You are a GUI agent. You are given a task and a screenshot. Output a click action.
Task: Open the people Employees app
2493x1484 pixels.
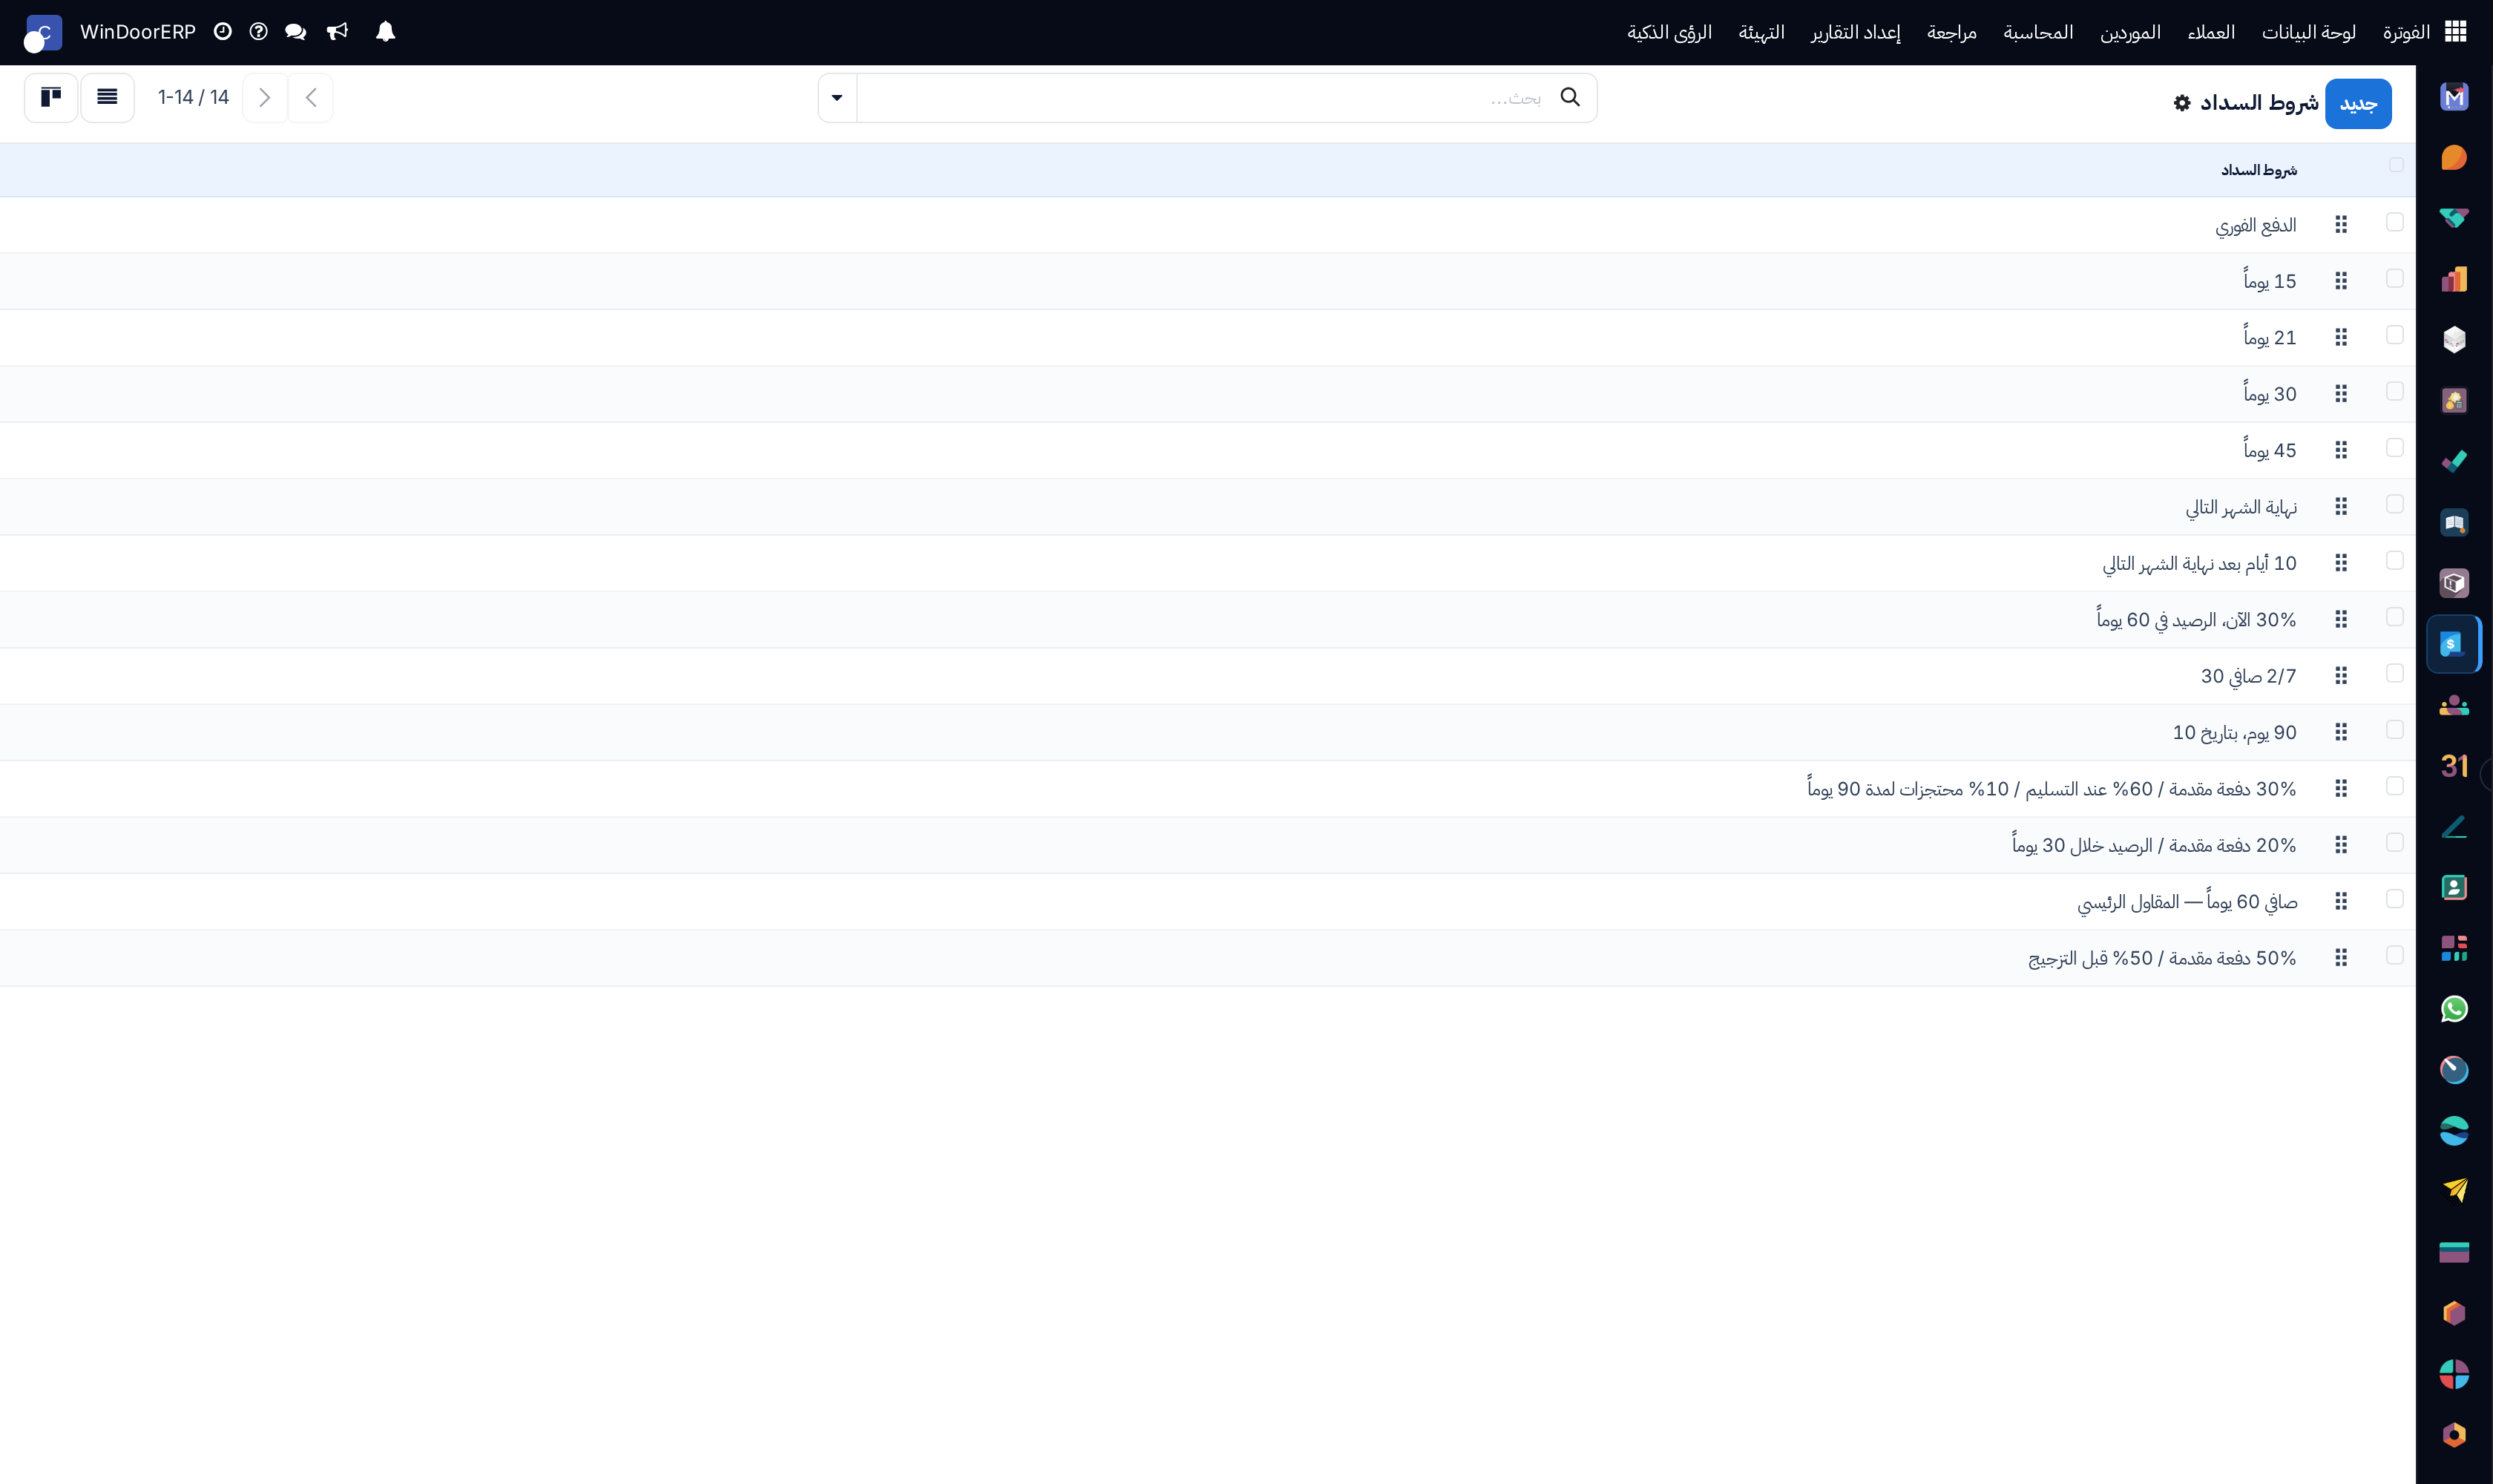(x=2454, y=705)
